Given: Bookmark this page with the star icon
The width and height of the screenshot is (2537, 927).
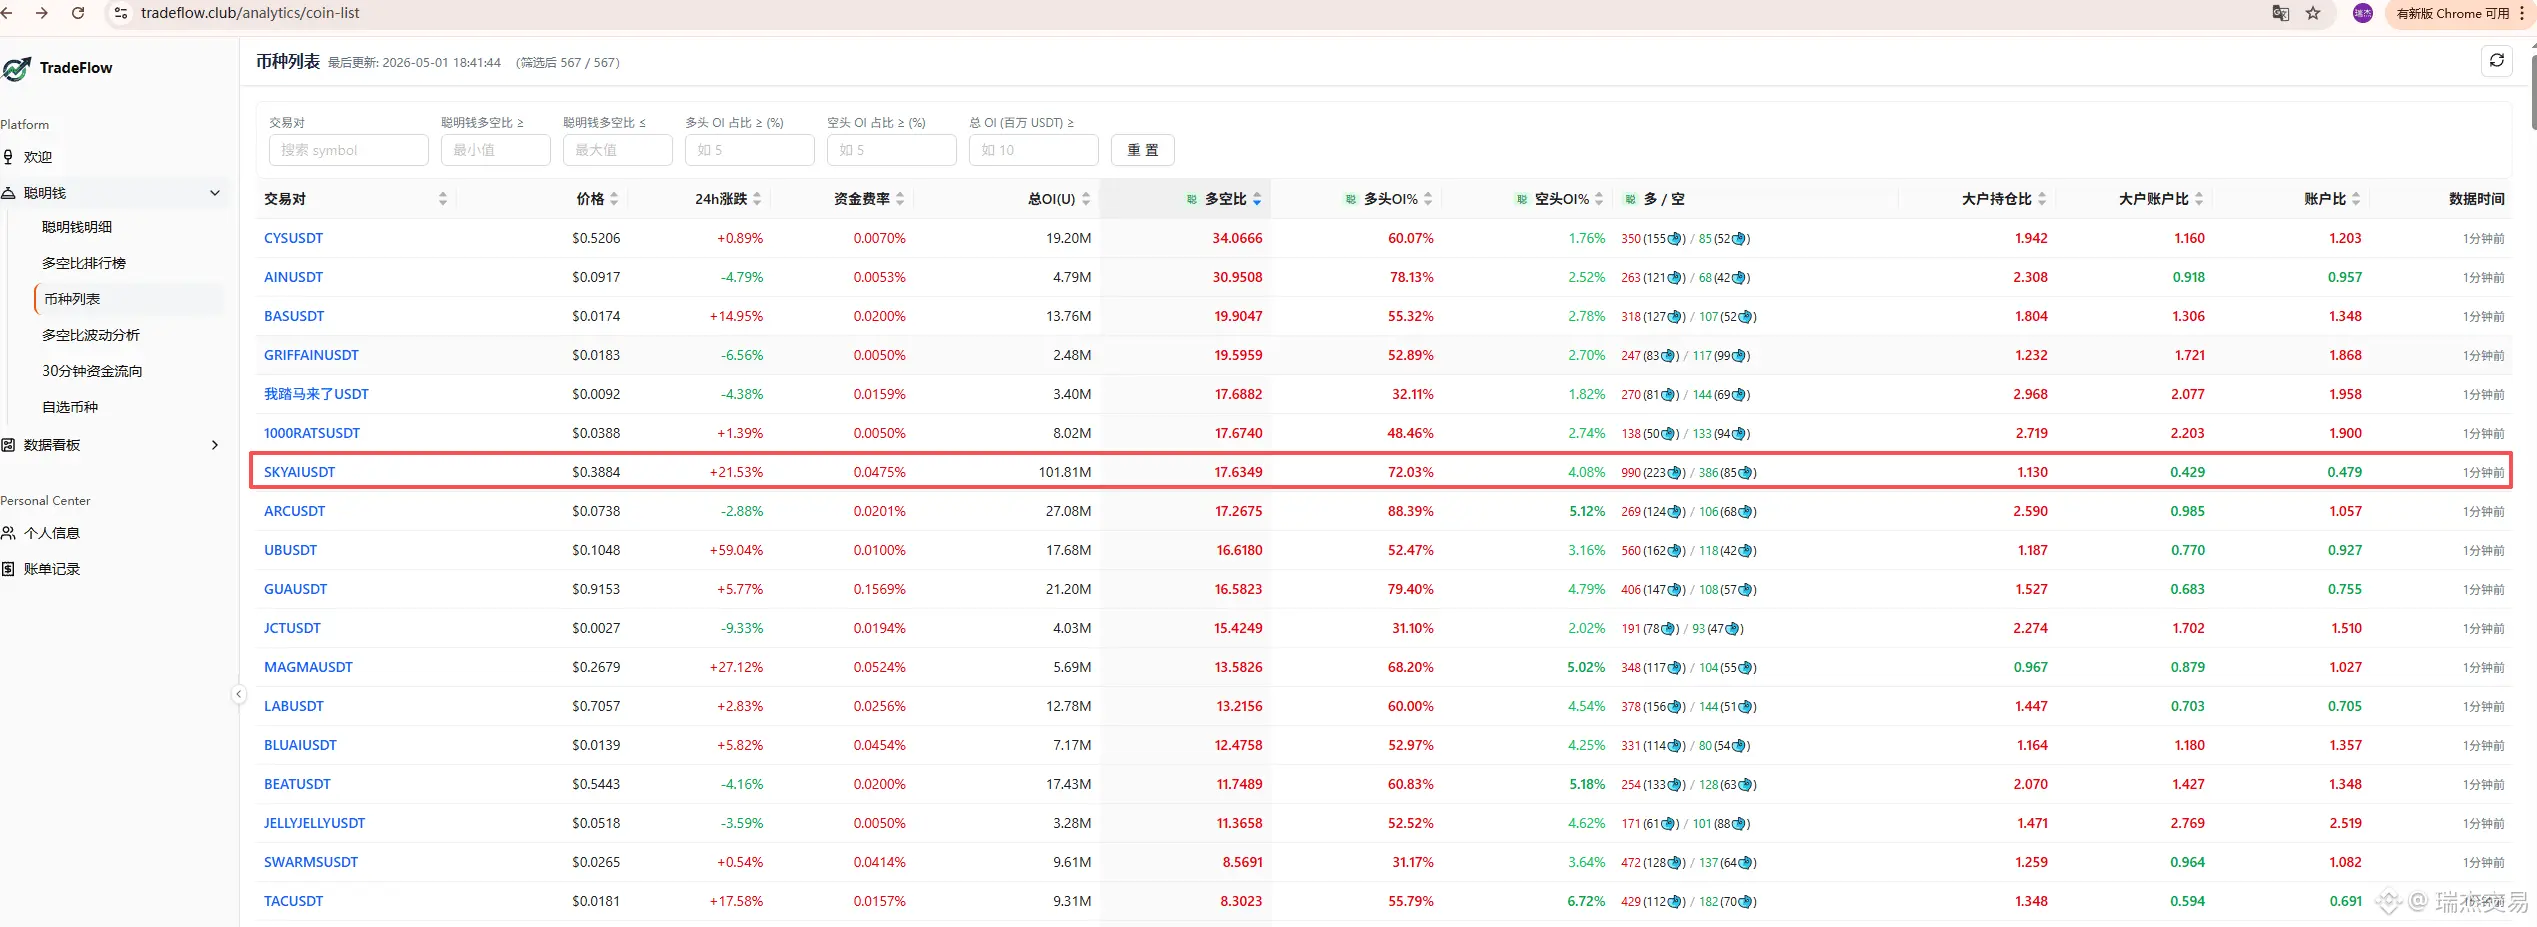Looking at the screenshot, I should pyautogui.click(x=2313, y=13).
